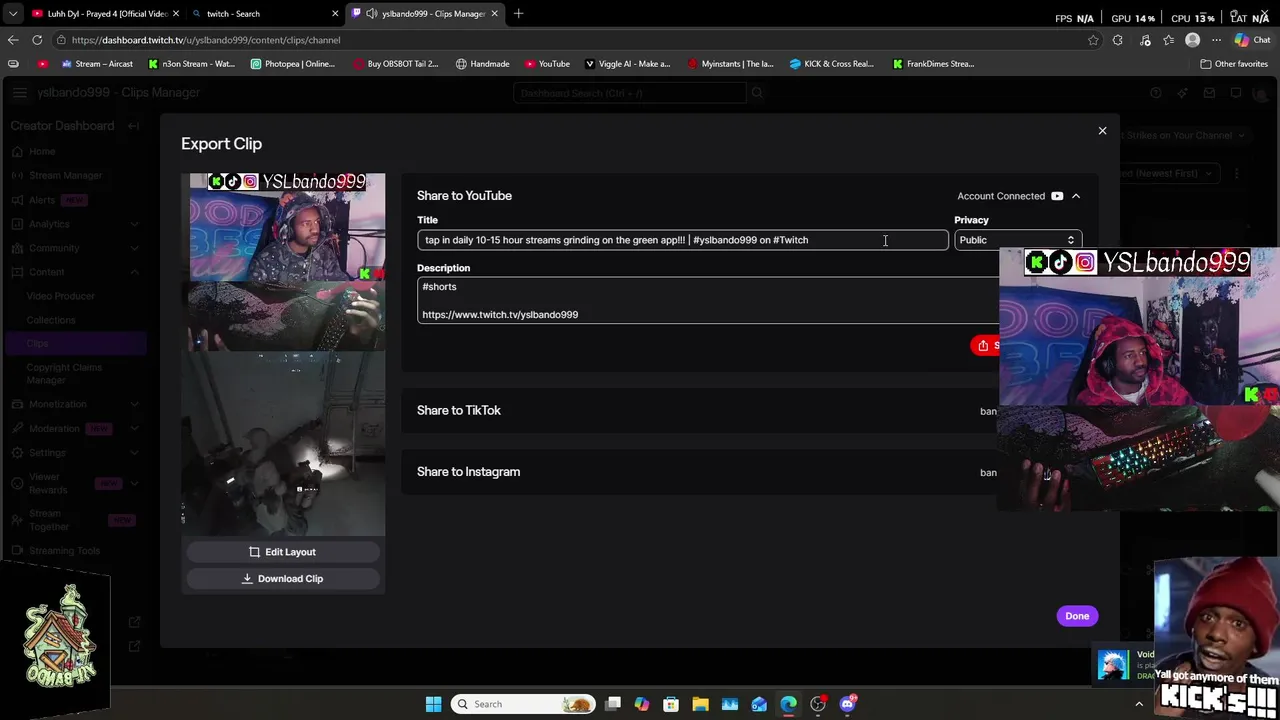
Task: Close the Export Clip dialog with X
Action: click(x=1102, y=131)
